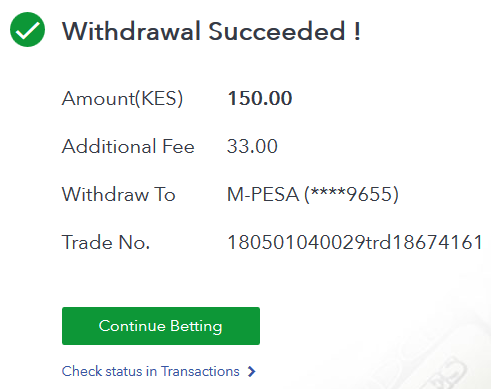Image resolution: width=491 pixels, height=389 pixels.
Task: Click the word Succeeded in the title
Action: 277,31
